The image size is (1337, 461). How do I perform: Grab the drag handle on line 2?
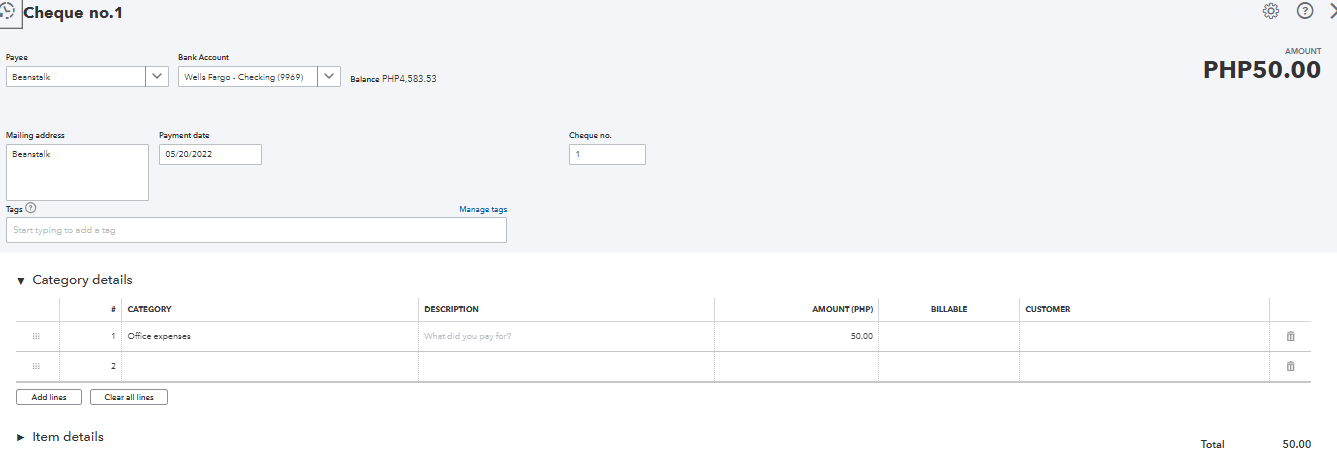point(36,367)
